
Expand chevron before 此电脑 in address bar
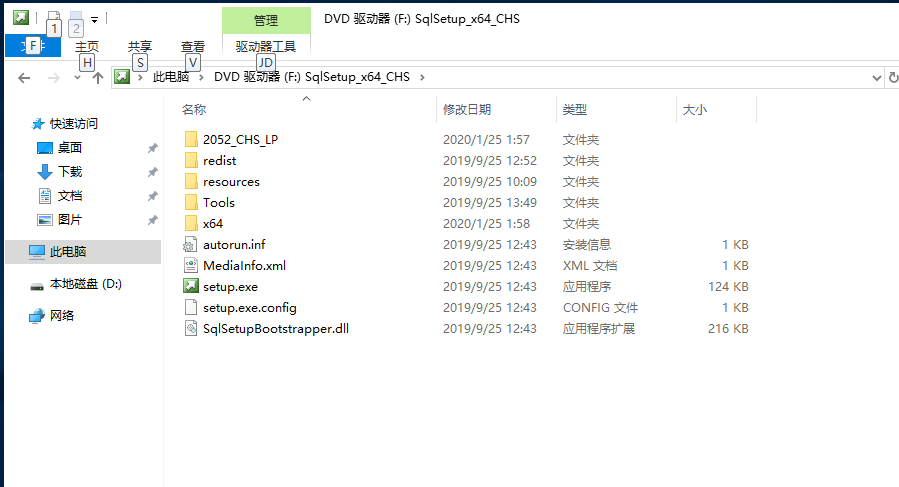[x=140, y=77]
